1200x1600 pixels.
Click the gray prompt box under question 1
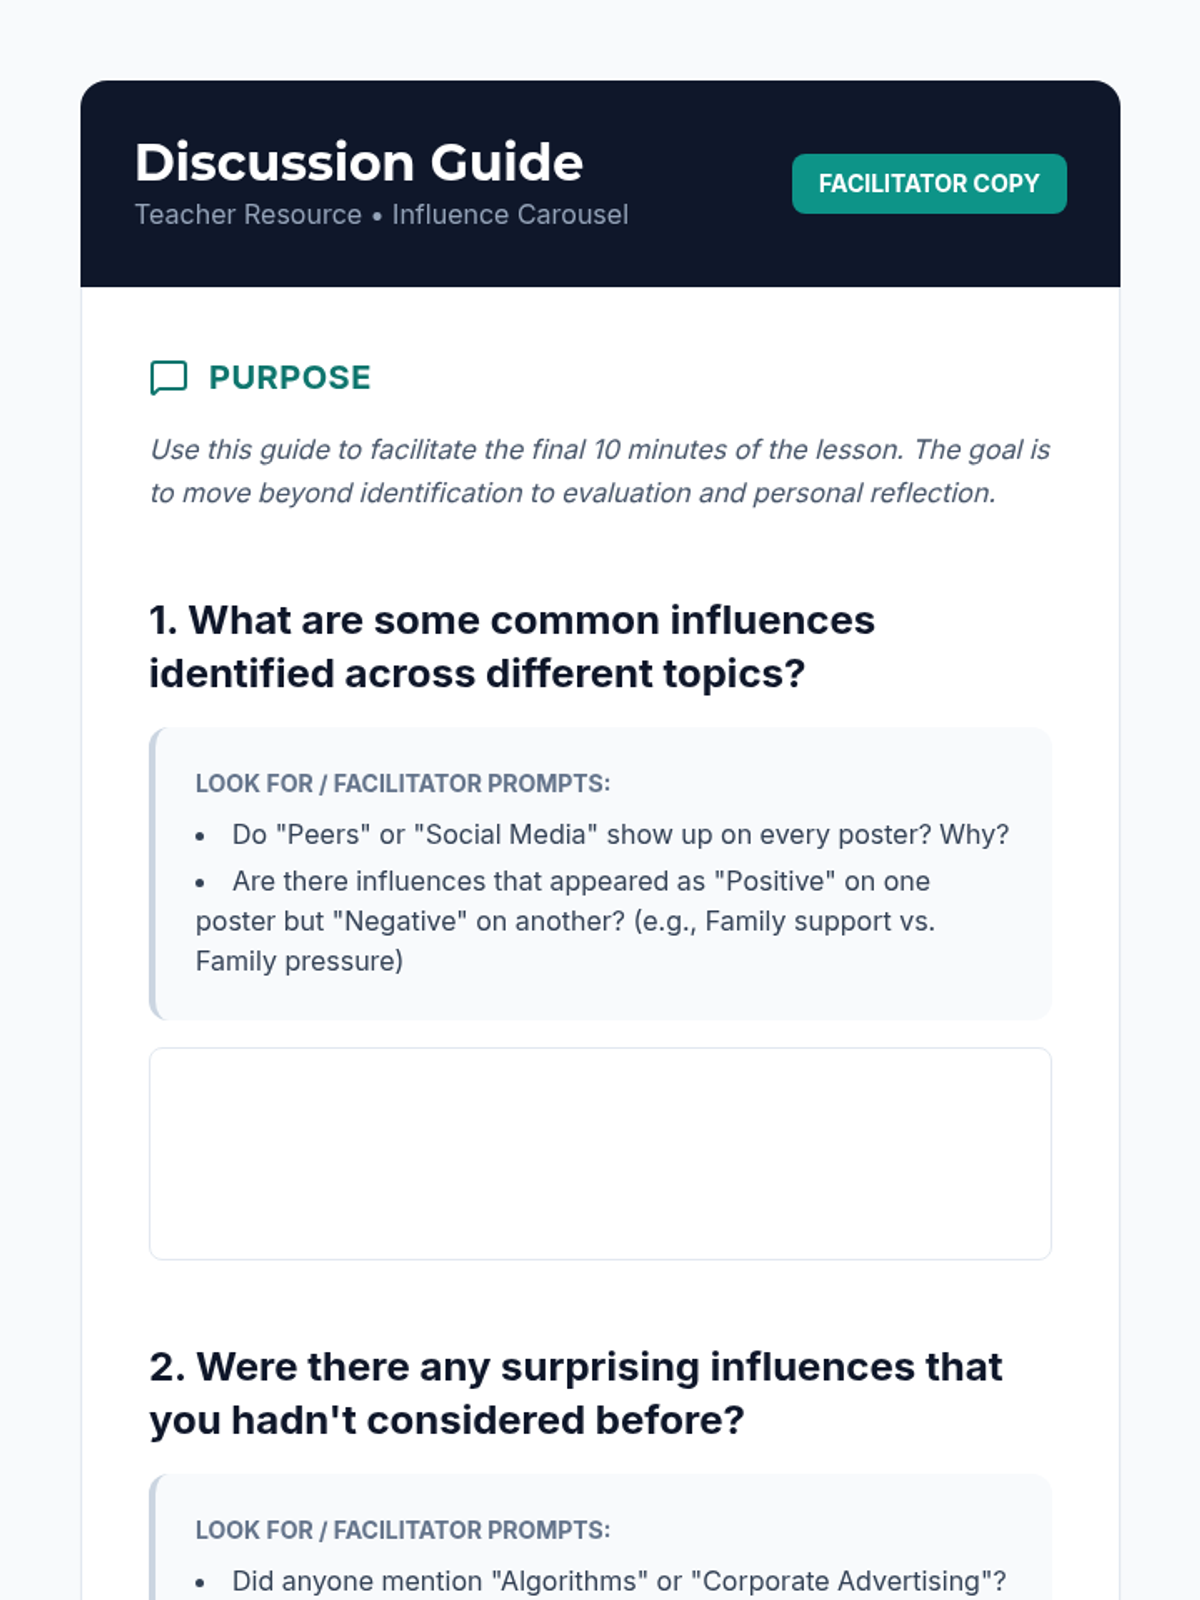coord(600,874)
